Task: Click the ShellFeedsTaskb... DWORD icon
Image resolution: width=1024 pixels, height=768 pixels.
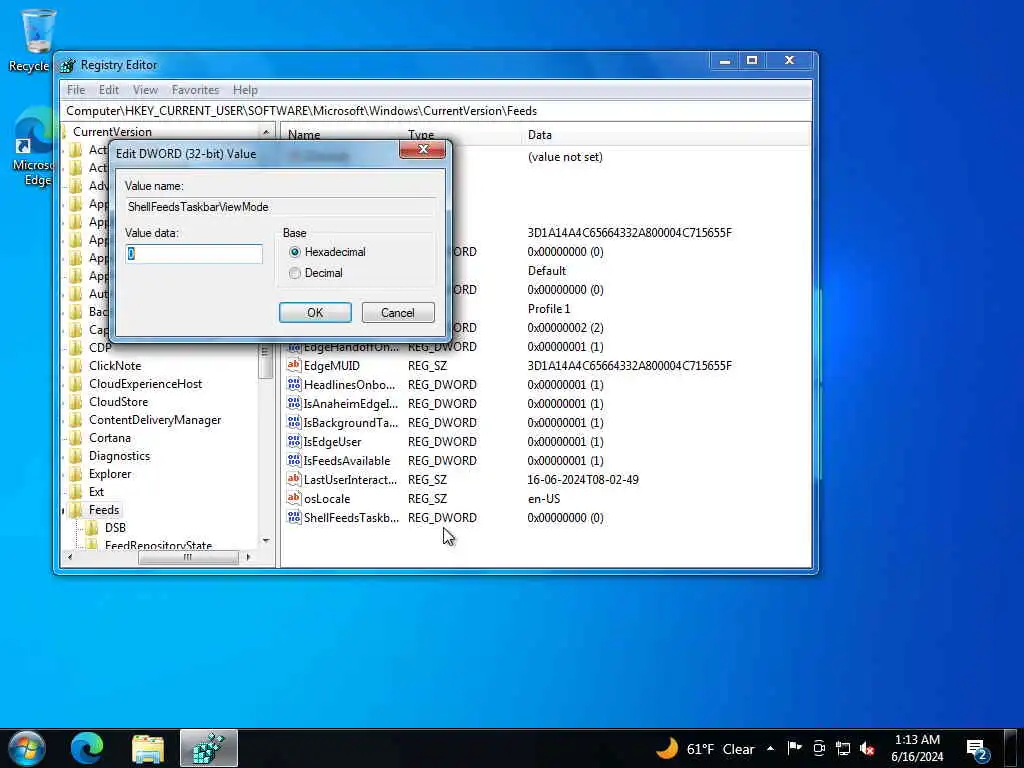Action: coord(294,517)
